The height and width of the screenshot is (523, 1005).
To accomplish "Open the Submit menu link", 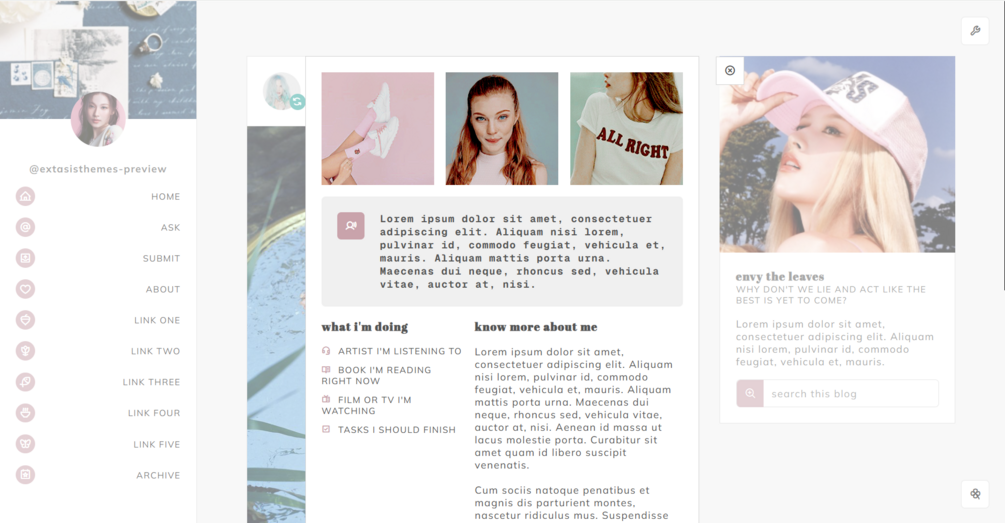I will coord(161,258).
